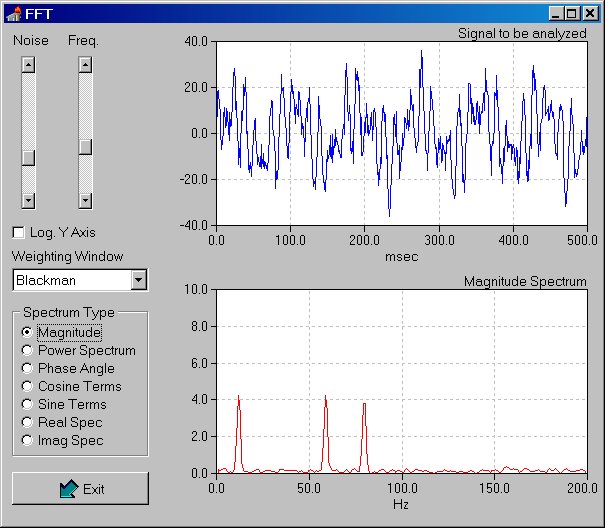Click the Freq. scrollbar track above thumb
Viewport: 605px width, 528px height.
(85, 106)
